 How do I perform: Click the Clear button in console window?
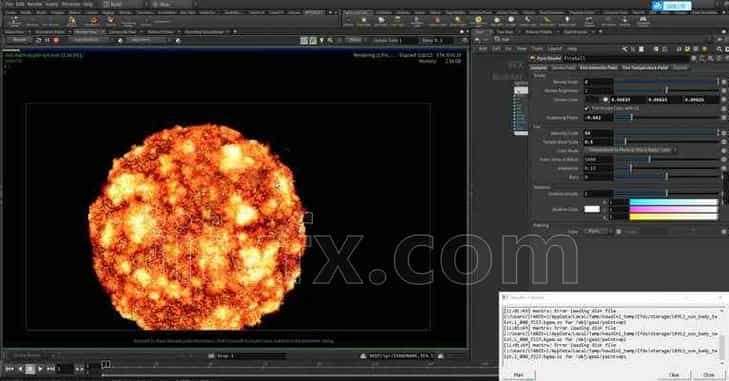(x=674, y=374)
